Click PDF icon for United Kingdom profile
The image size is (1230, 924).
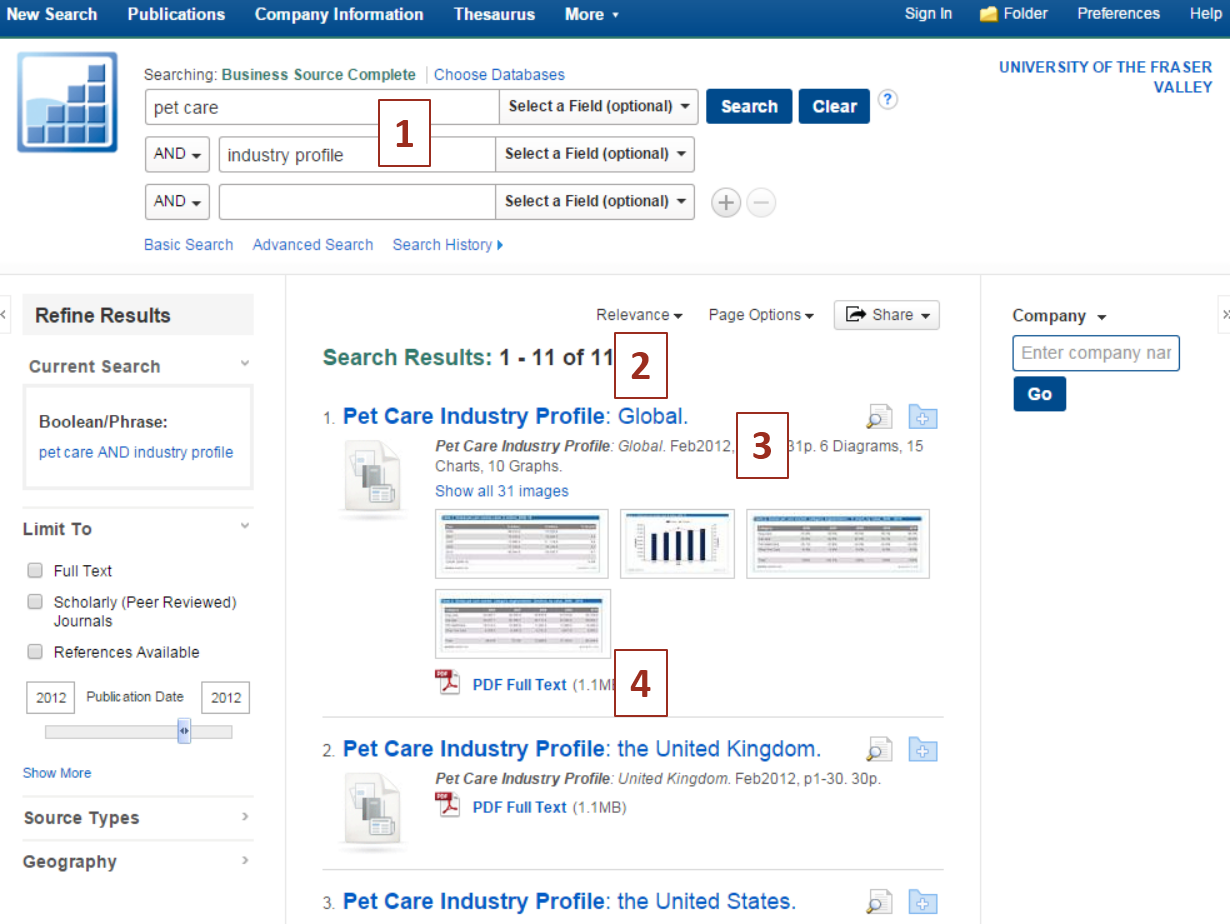pos(448,805)
